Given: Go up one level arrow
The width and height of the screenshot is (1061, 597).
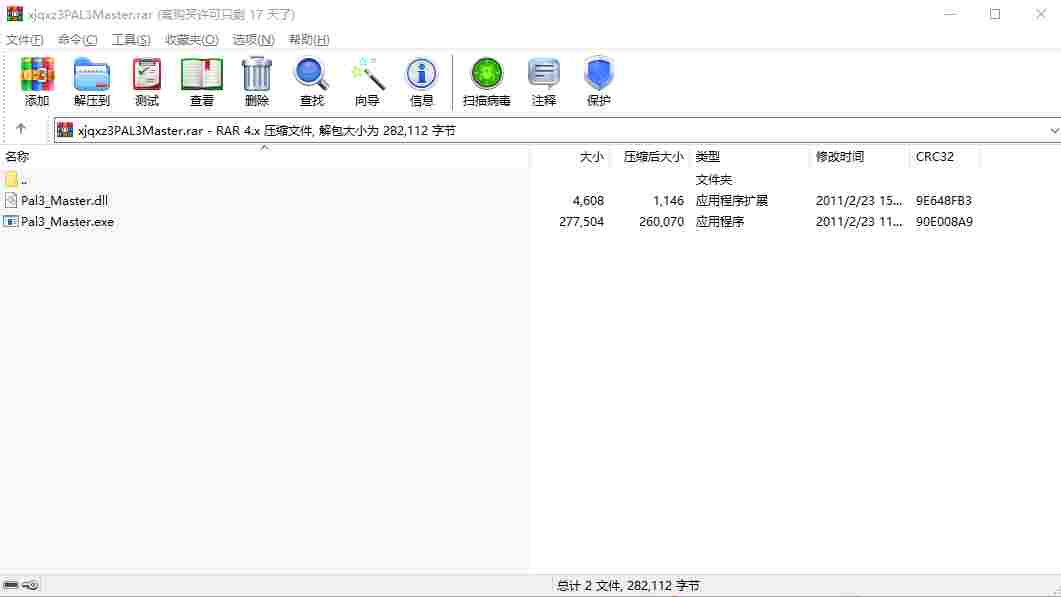Looking at the screenshot, I should [21, 129].
